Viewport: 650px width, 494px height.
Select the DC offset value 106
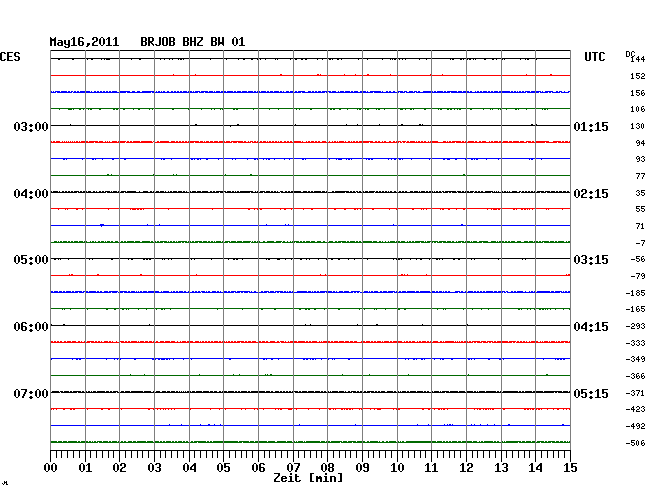click(638, 109)
